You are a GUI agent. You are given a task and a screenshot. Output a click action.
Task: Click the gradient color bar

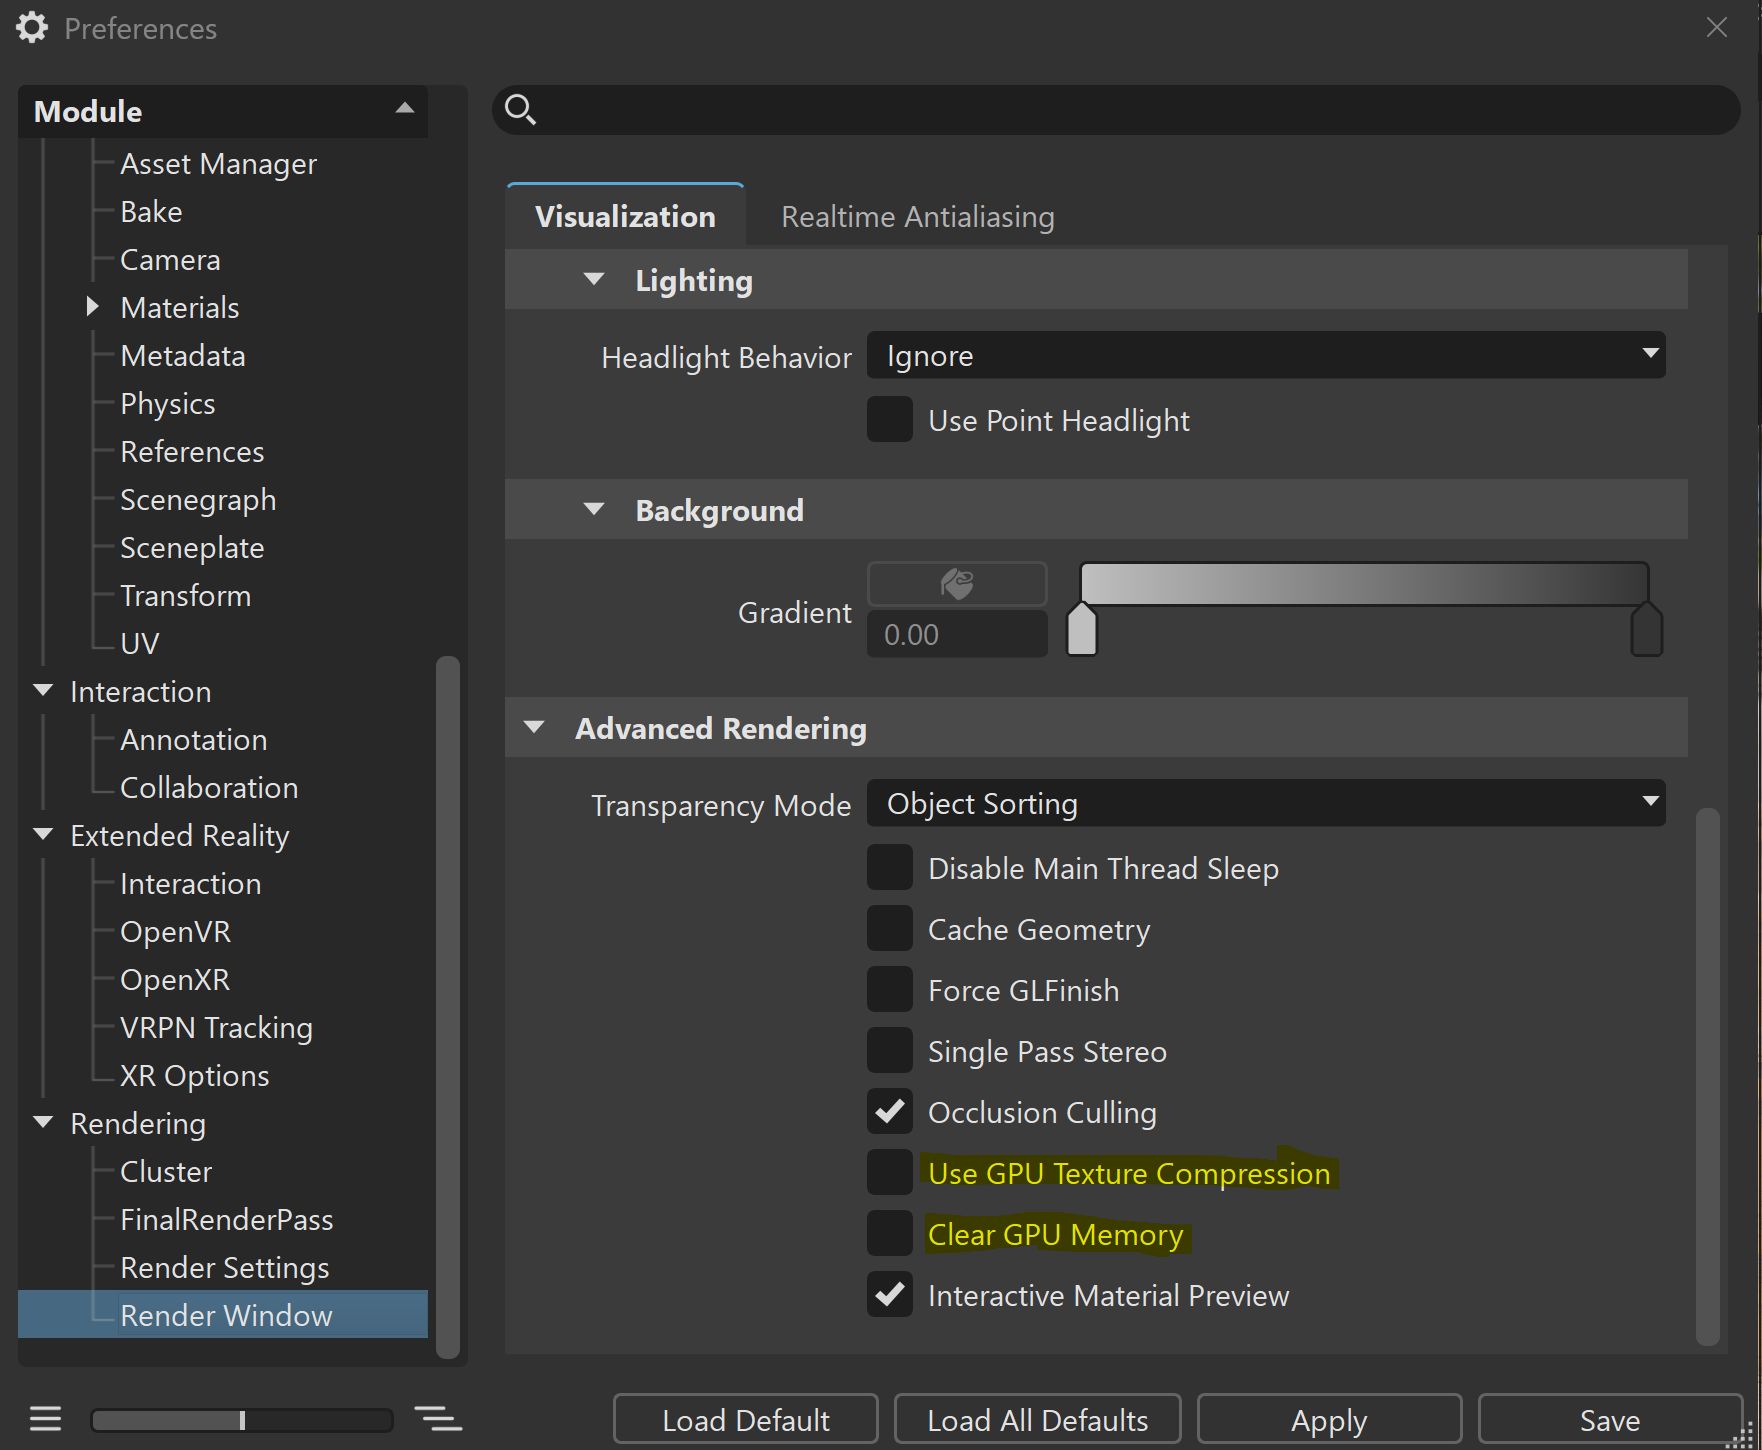[x=1364, y=584]
